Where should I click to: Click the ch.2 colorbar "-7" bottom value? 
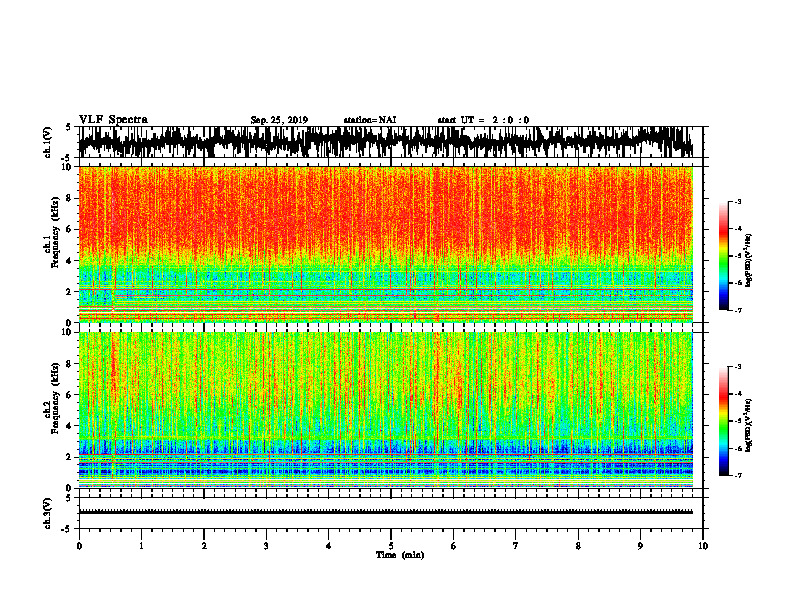737,475
